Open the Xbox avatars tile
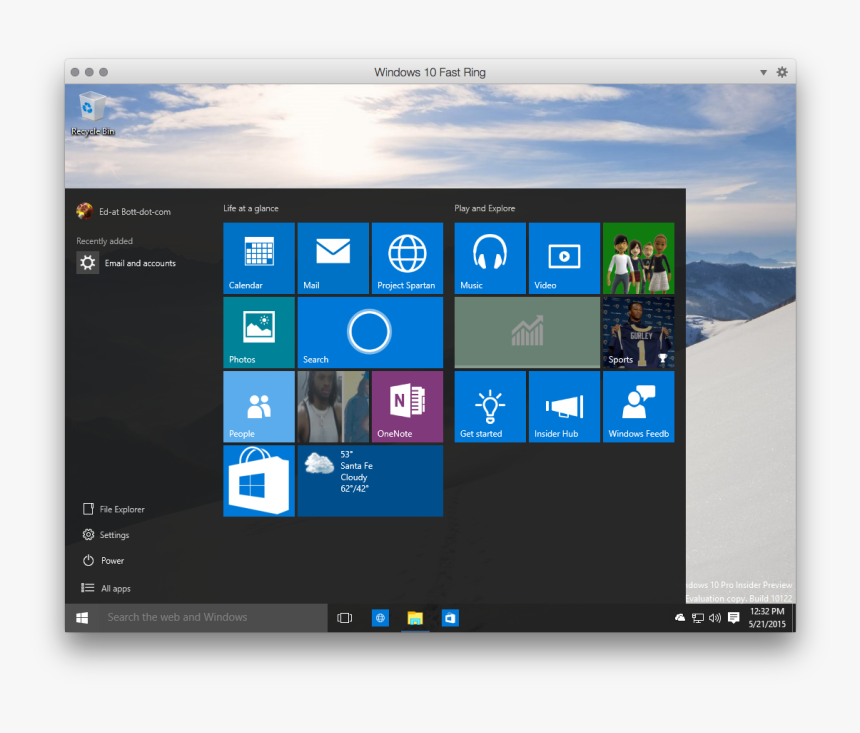 pyautogui.click(x=638, y=258)
